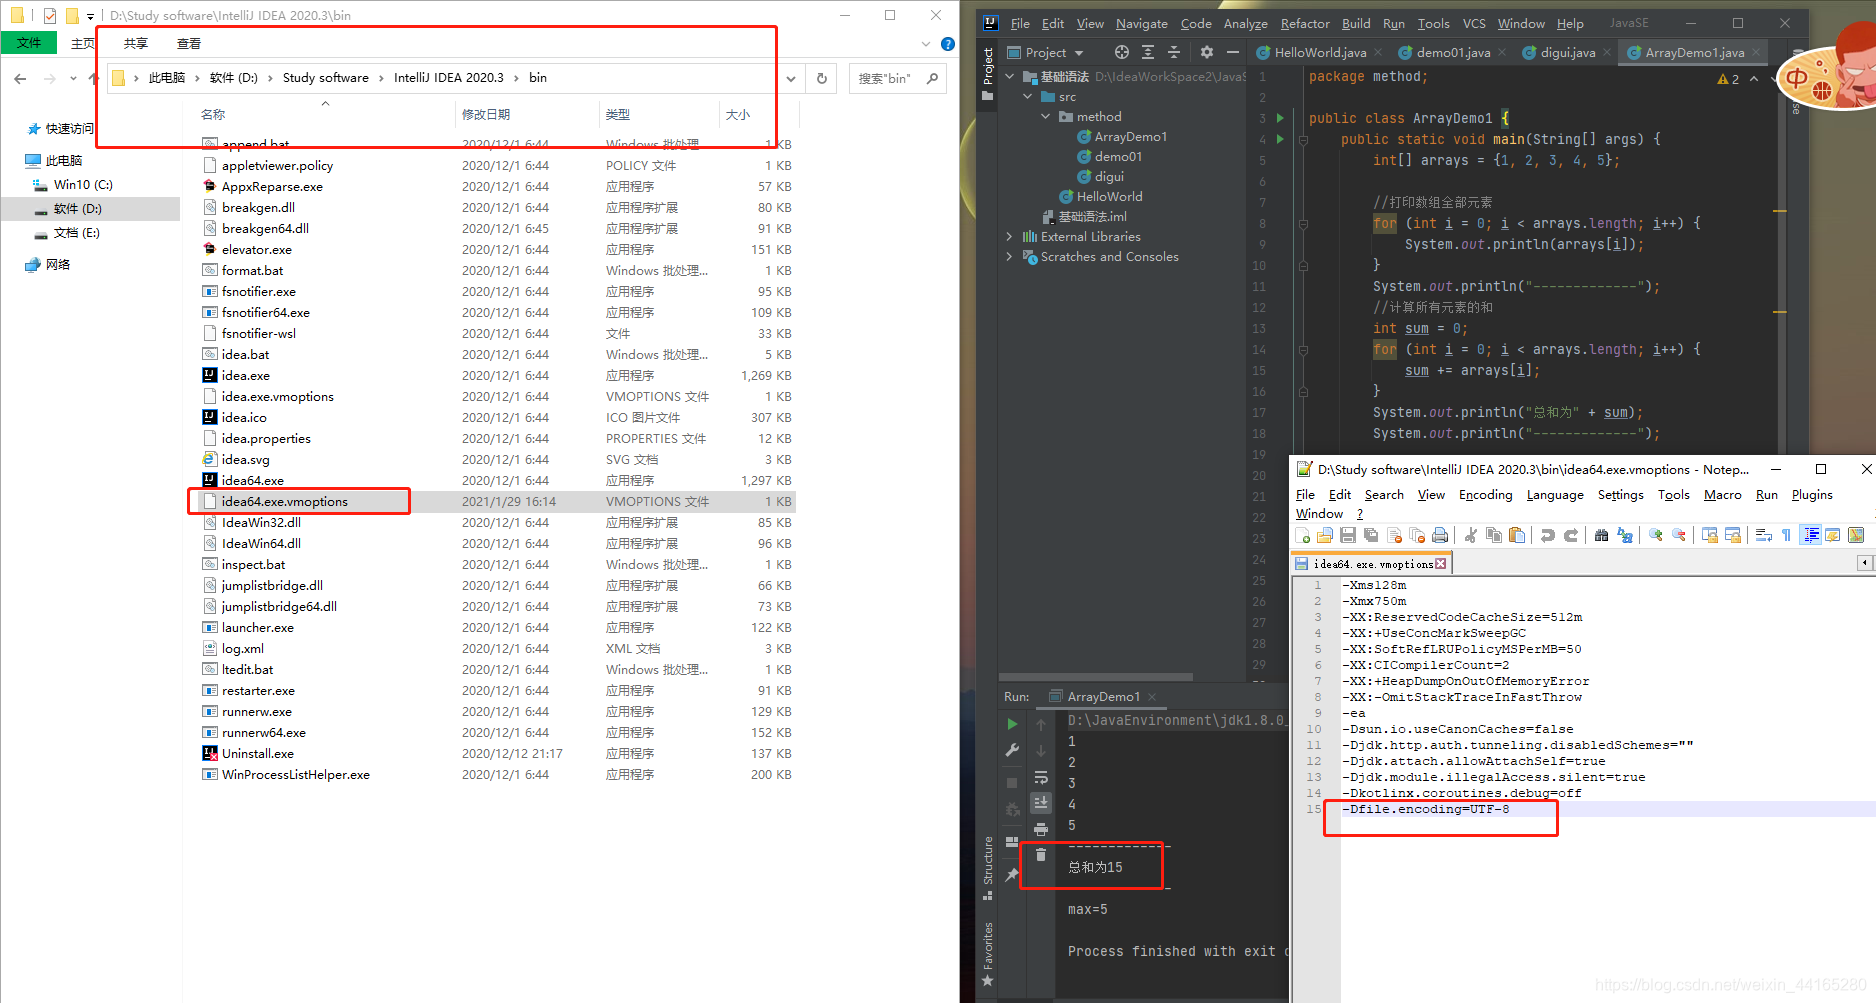The image size is (1876, 1003).
Task: Collapse the method package node
Action: tap(1046, 117)
